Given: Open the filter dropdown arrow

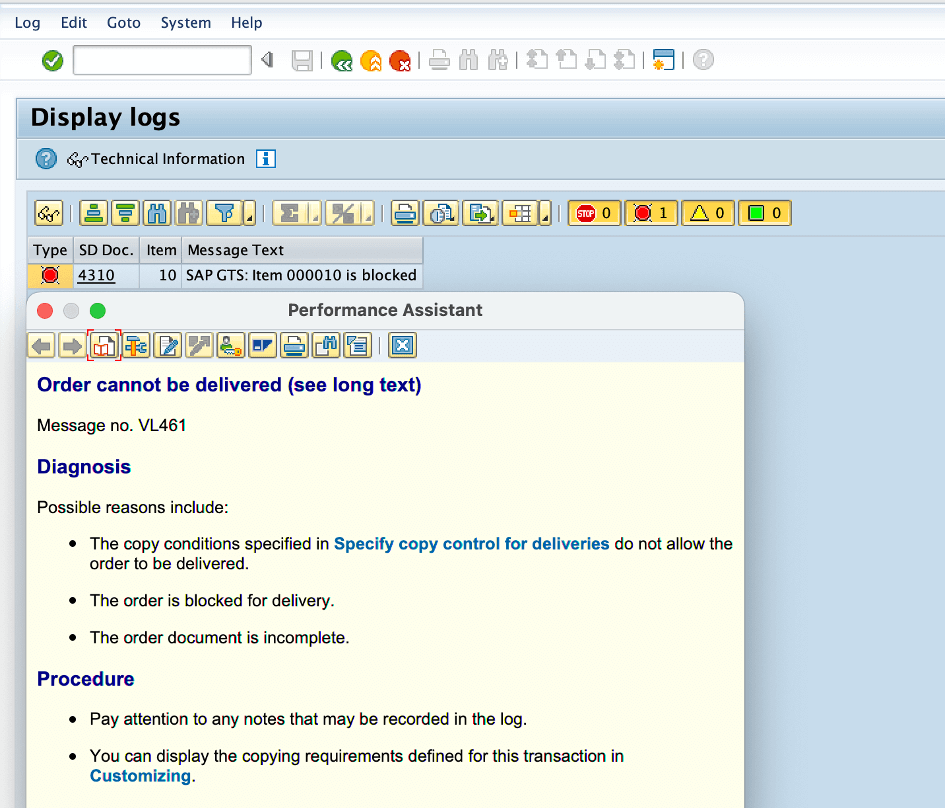Looking at the screenshot, I should point(250,213).
